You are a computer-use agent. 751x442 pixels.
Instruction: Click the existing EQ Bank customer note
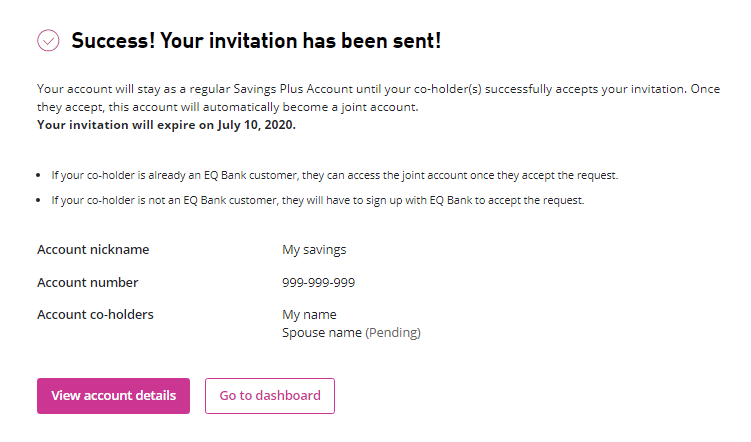click(335, 175)
